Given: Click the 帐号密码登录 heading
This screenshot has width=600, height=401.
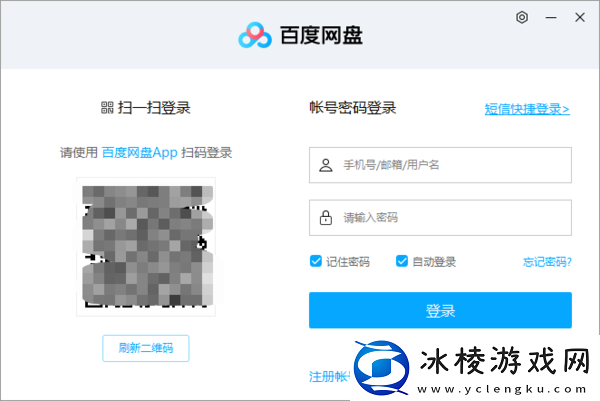Looking at the screenshot, I should tap(352, 108).
